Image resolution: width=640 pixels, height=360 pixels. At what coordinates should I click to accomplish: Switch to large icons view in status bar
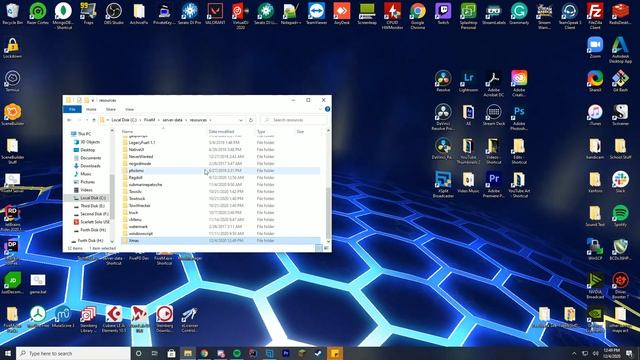tap(326, 248)
